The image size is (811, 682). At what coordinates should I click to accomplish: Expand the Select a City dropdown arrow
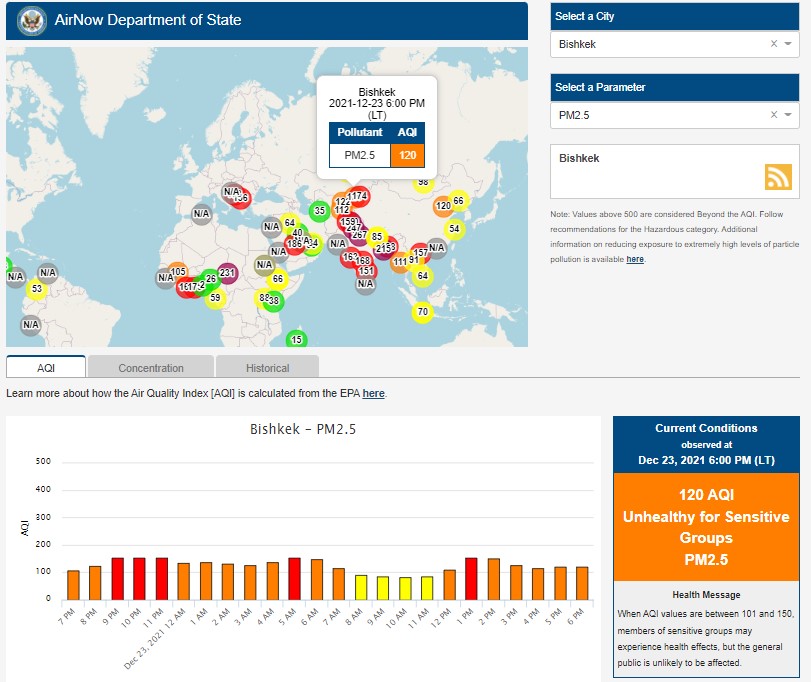pyautogui.click(x=788, y=44)
